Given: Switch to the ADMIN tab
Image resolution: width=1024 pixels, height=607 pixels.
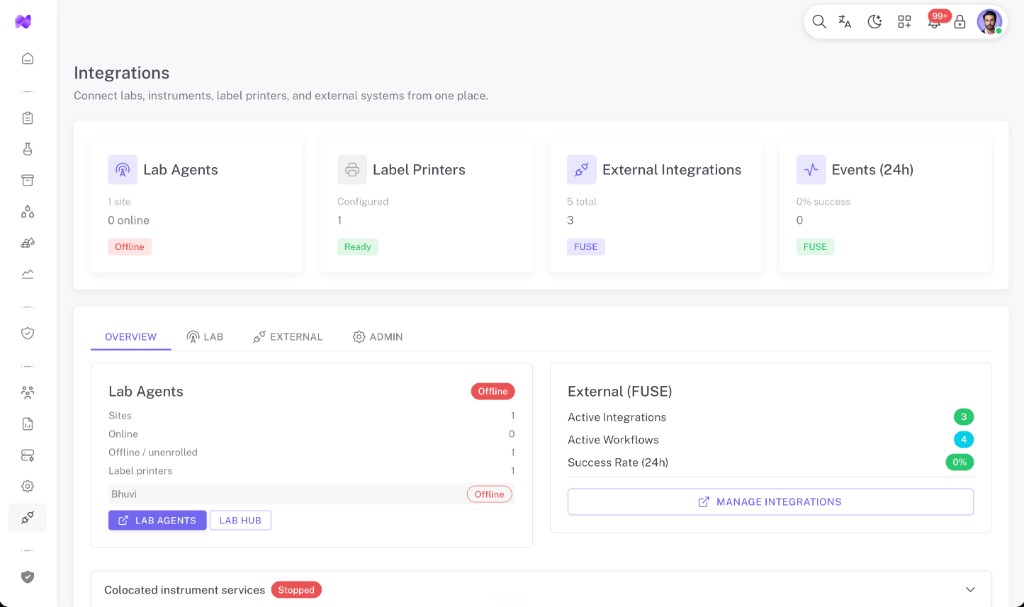Looking at the screenshot, I should click(377, 337).
